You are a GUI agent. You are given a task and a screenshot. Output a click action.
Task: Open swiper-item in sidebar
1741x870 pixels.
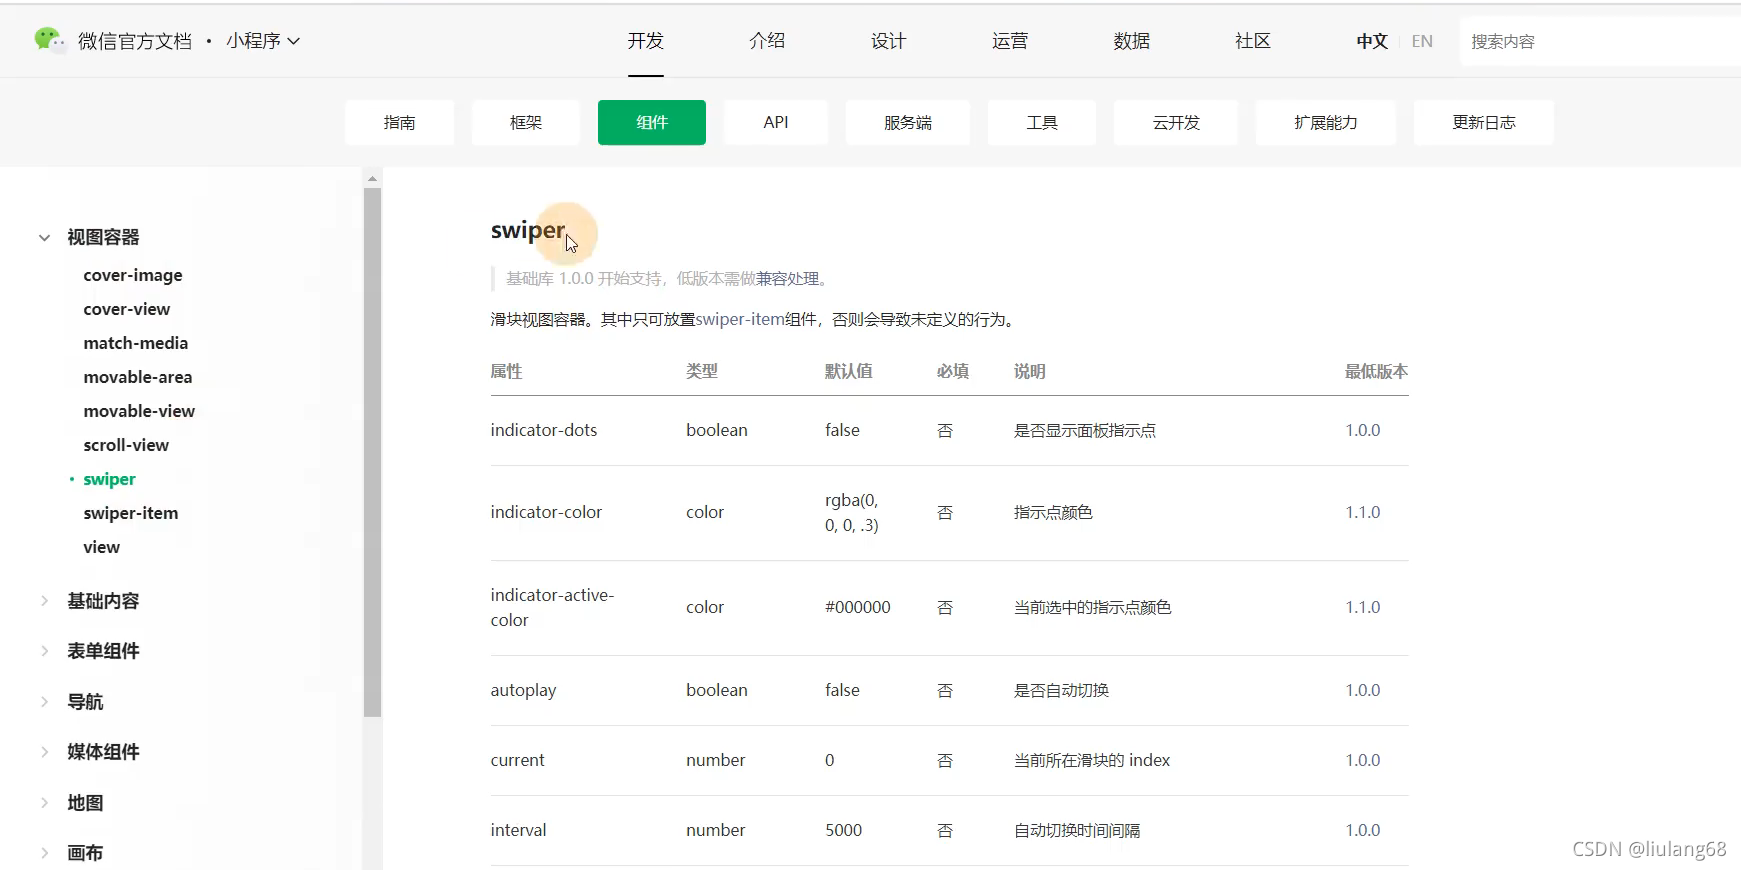[x=131, y=513]
